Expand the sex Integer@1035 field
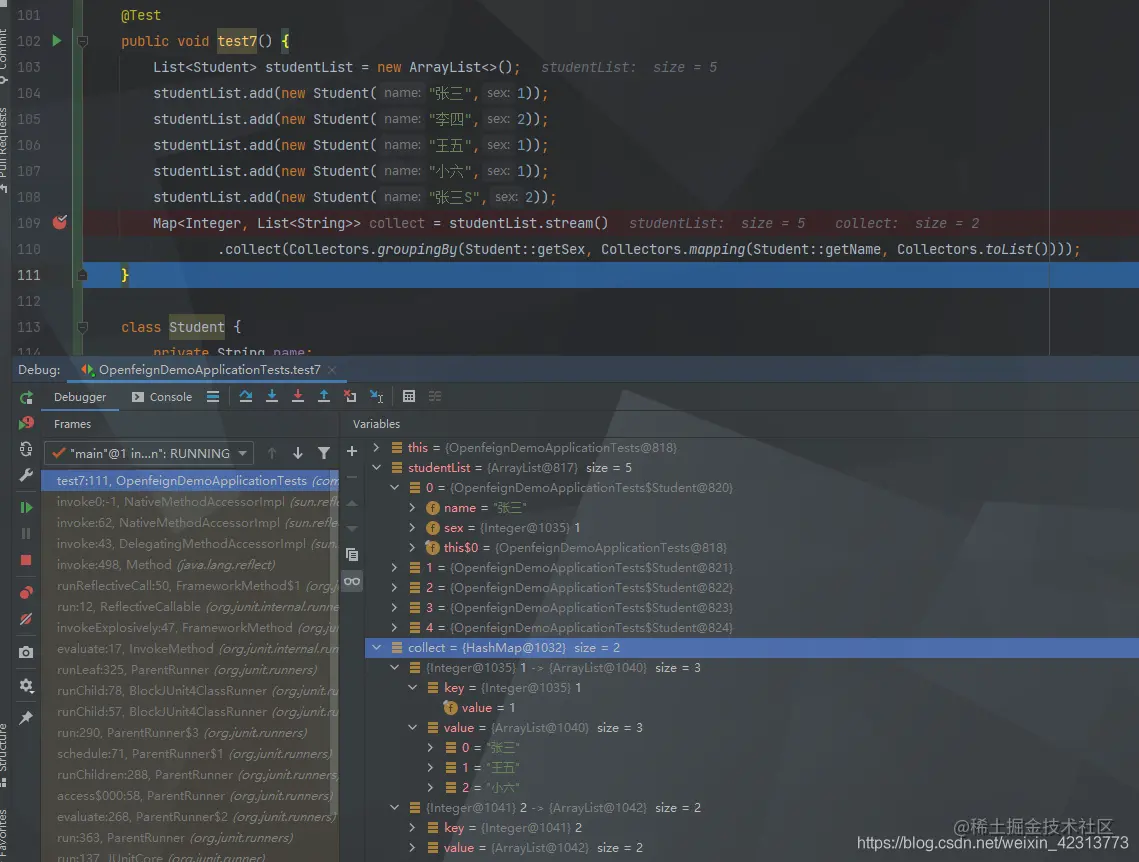The height and width of the screenshot is (862, 1139). click(x=413, y=527)
